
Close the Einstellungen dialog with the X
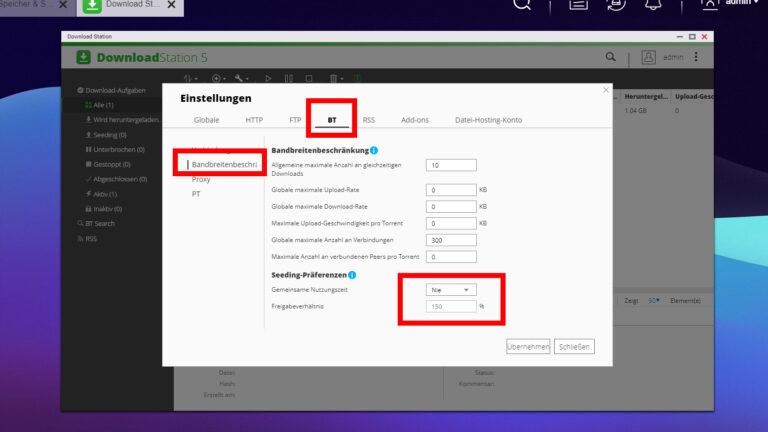[606, 90]
